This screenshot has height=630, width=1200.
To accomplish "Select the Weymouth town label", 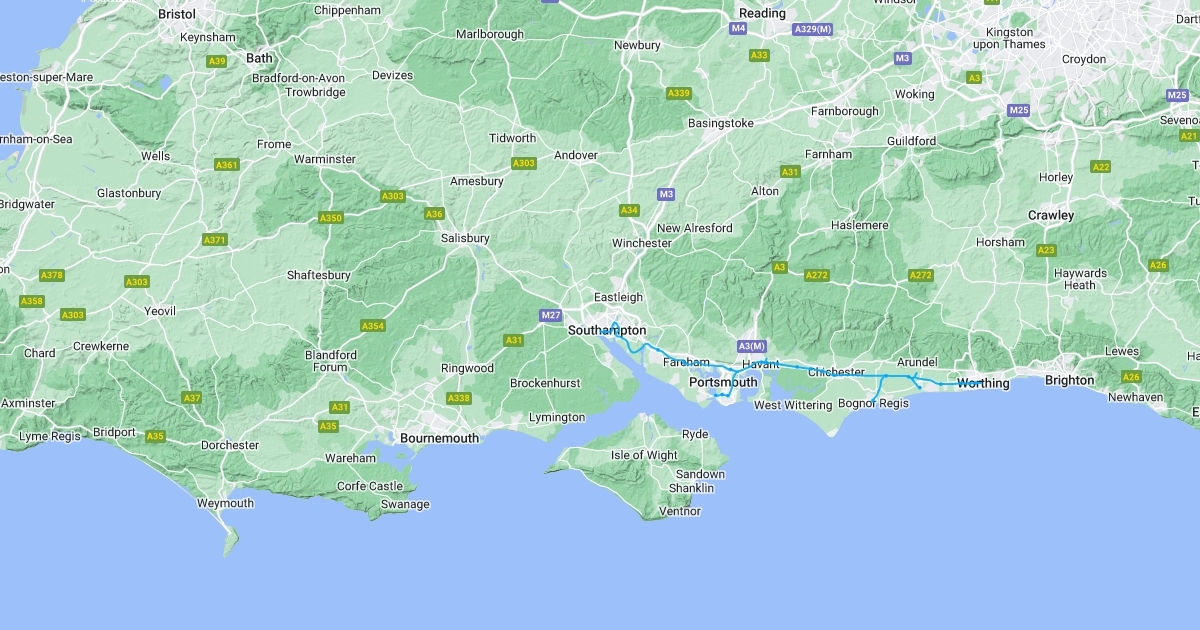I will [226, 503].
